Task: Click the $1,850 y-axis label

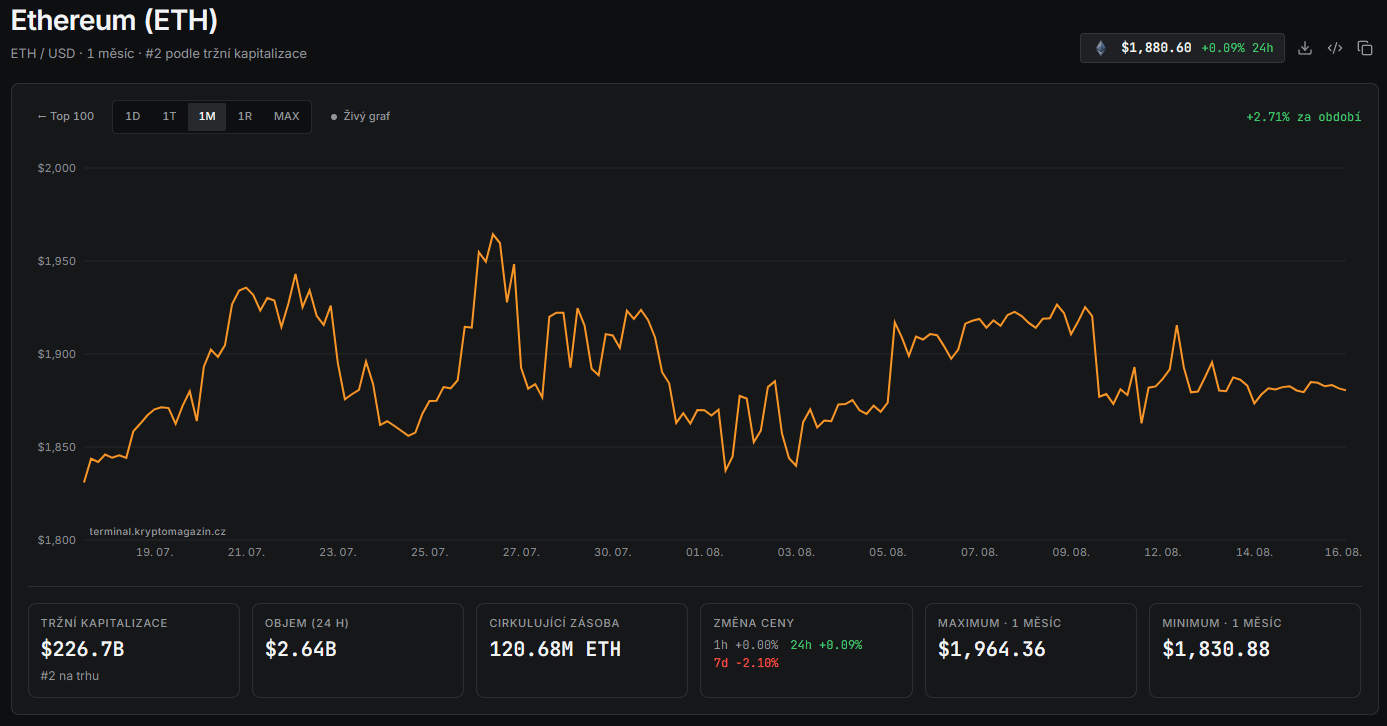Action: click(x=57, y=447)
